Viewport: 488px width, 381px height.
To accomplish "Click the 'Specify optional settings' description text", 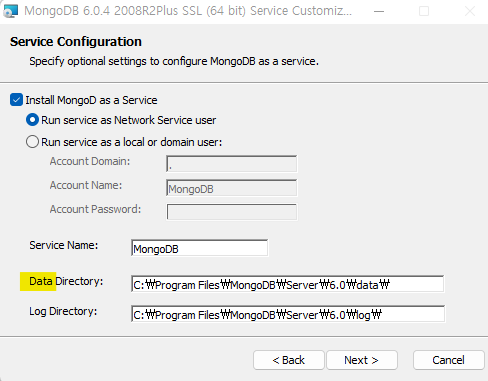I will (174, 61).
